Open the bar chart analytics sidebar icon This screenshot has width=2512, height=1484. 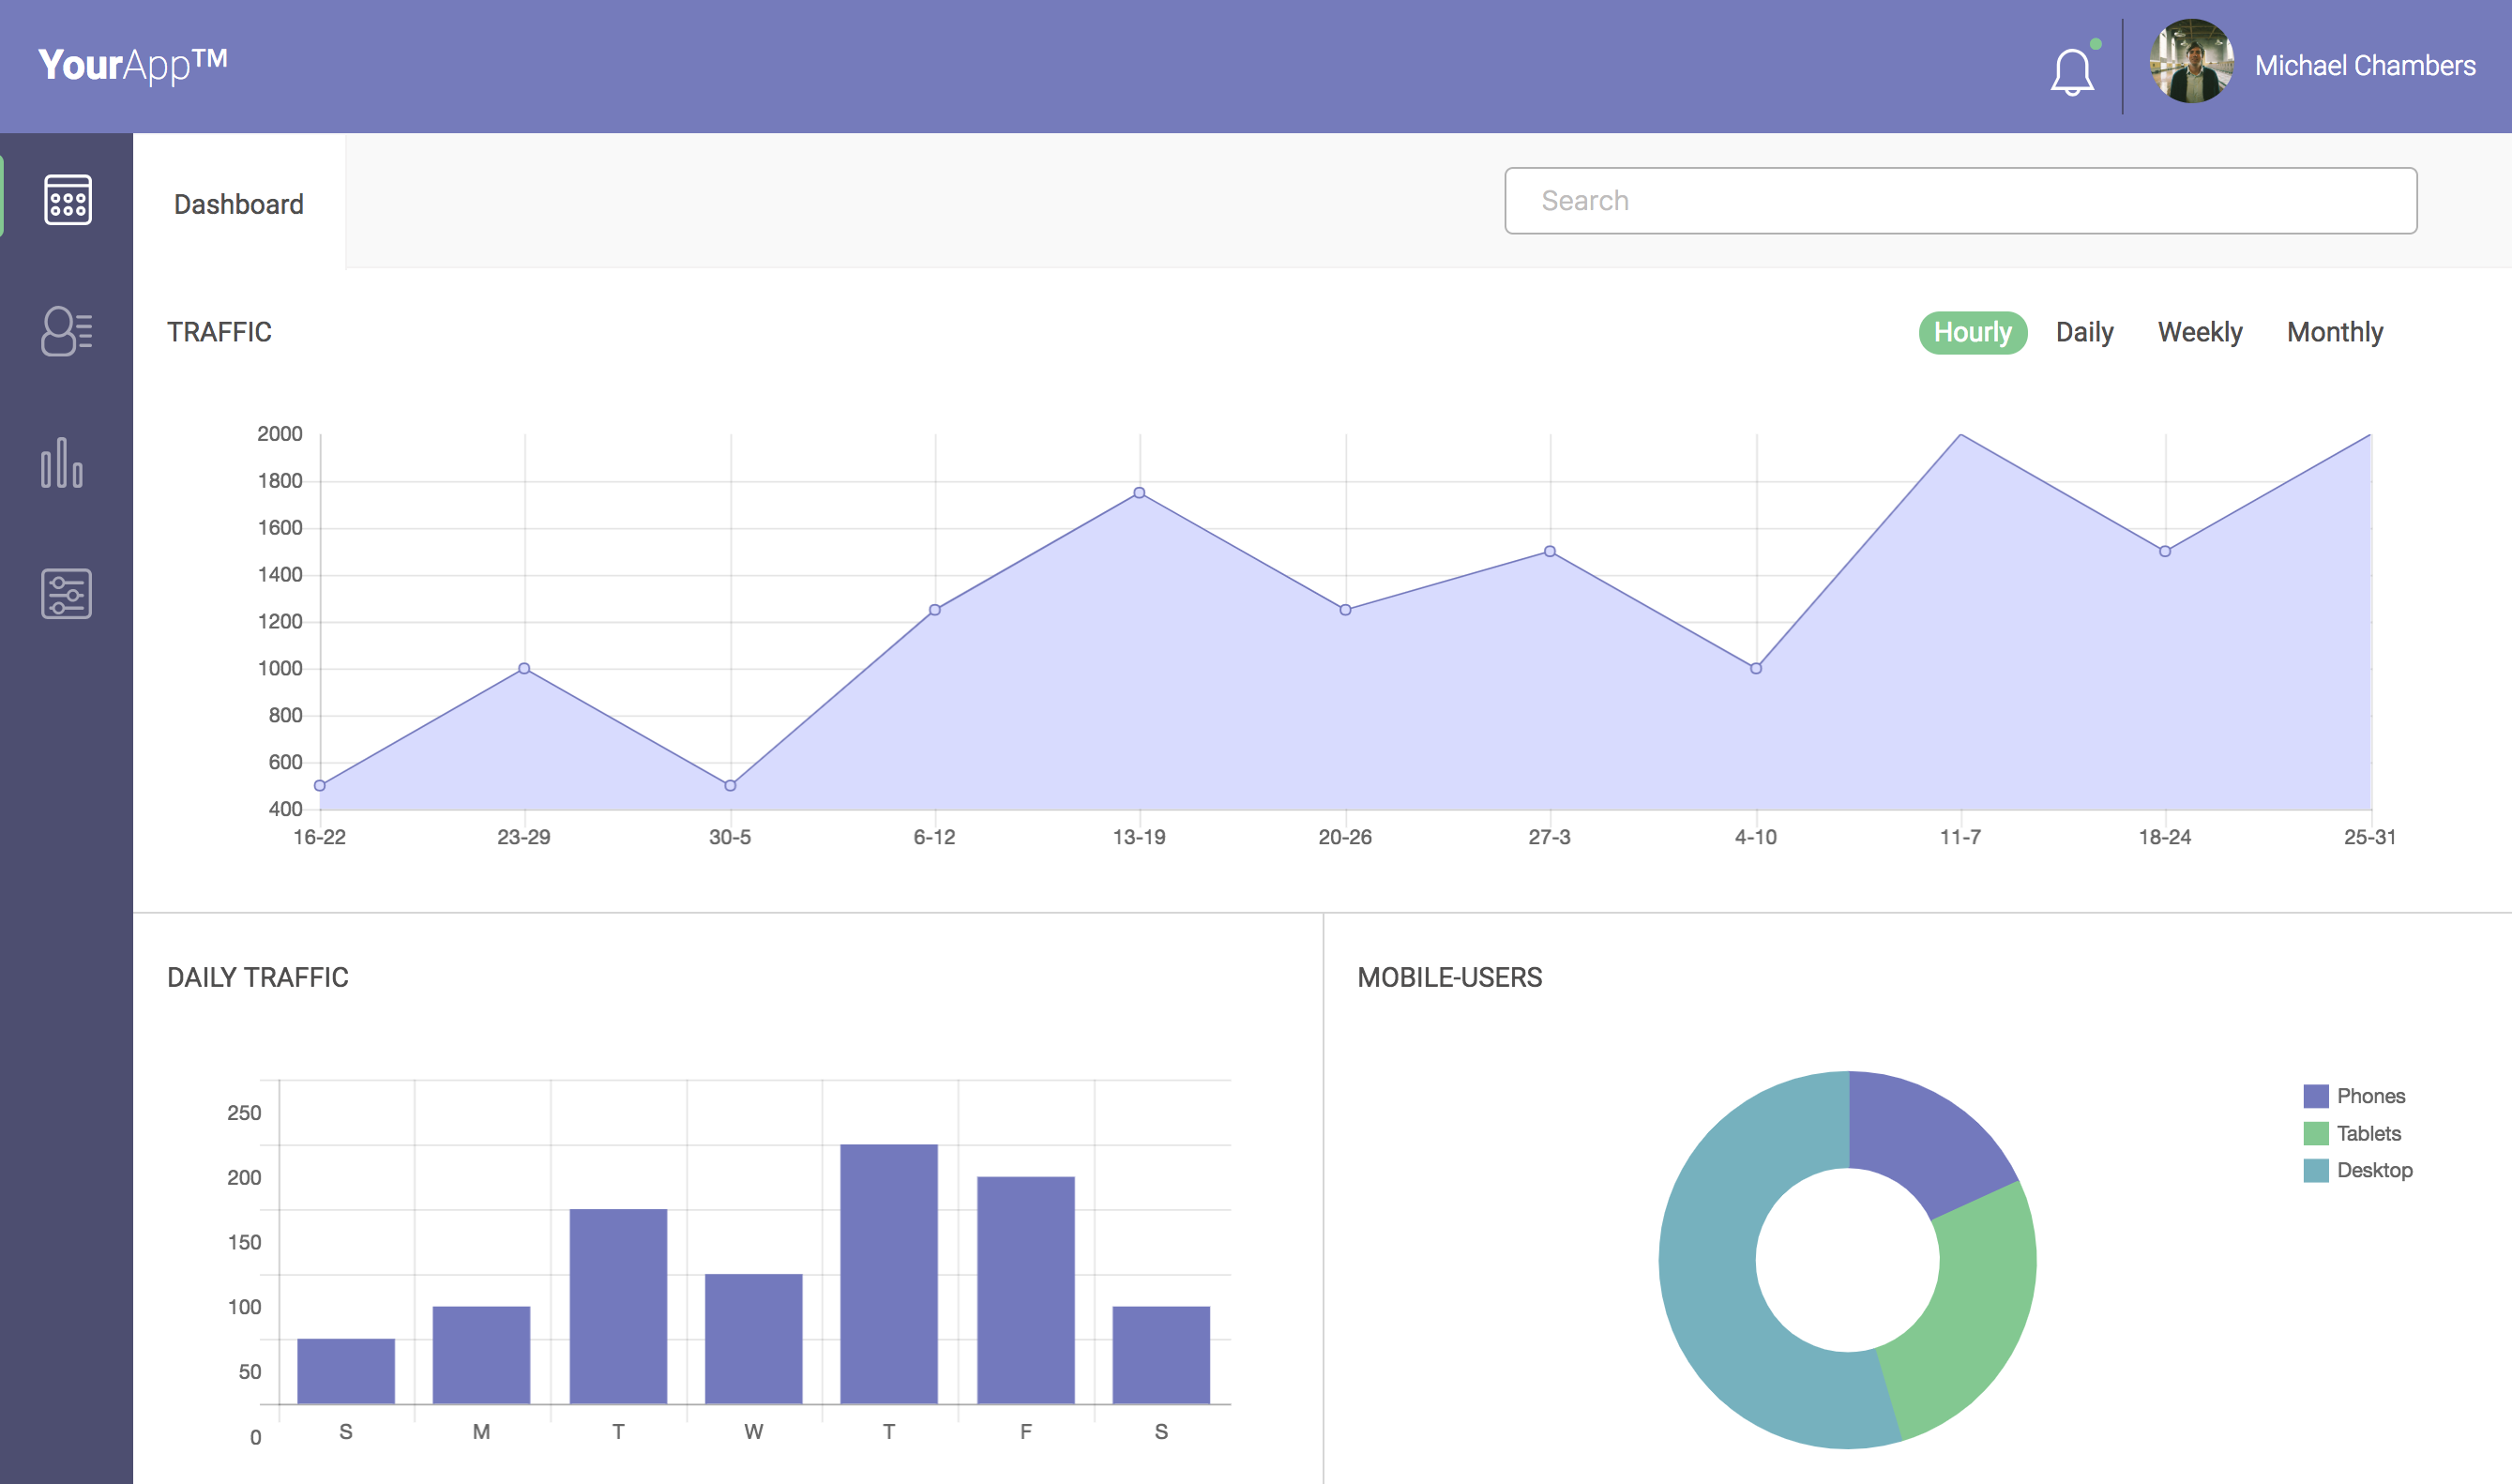point(62,463)
